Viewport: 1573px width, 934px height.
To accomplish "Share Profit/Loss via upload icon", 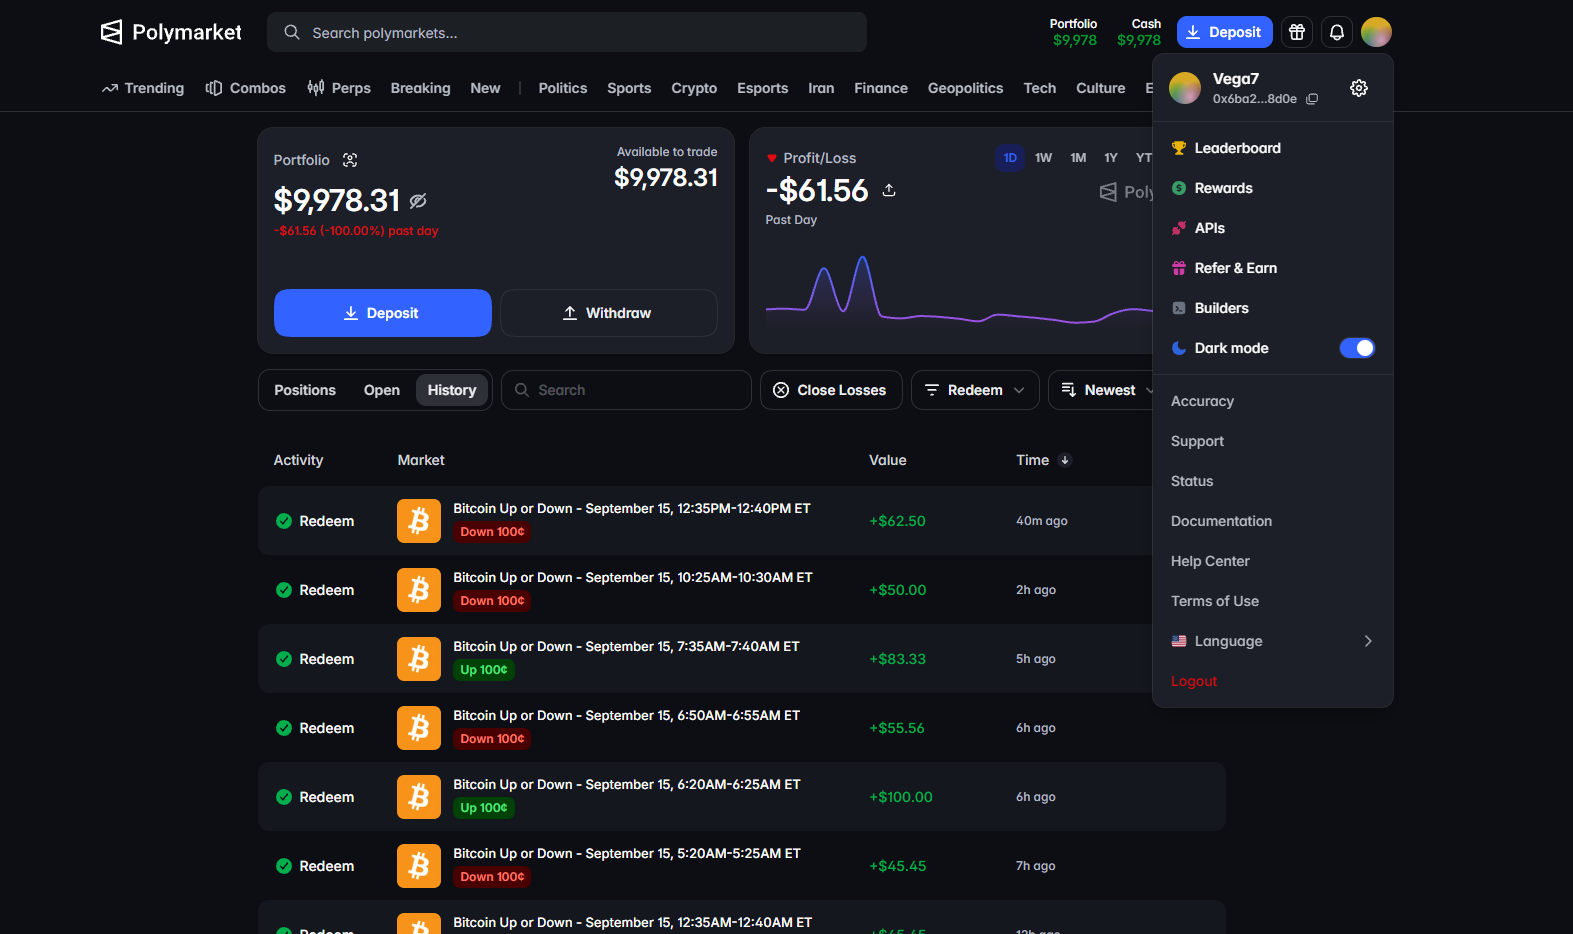I will pyautogui.click(x=889, y=190).
